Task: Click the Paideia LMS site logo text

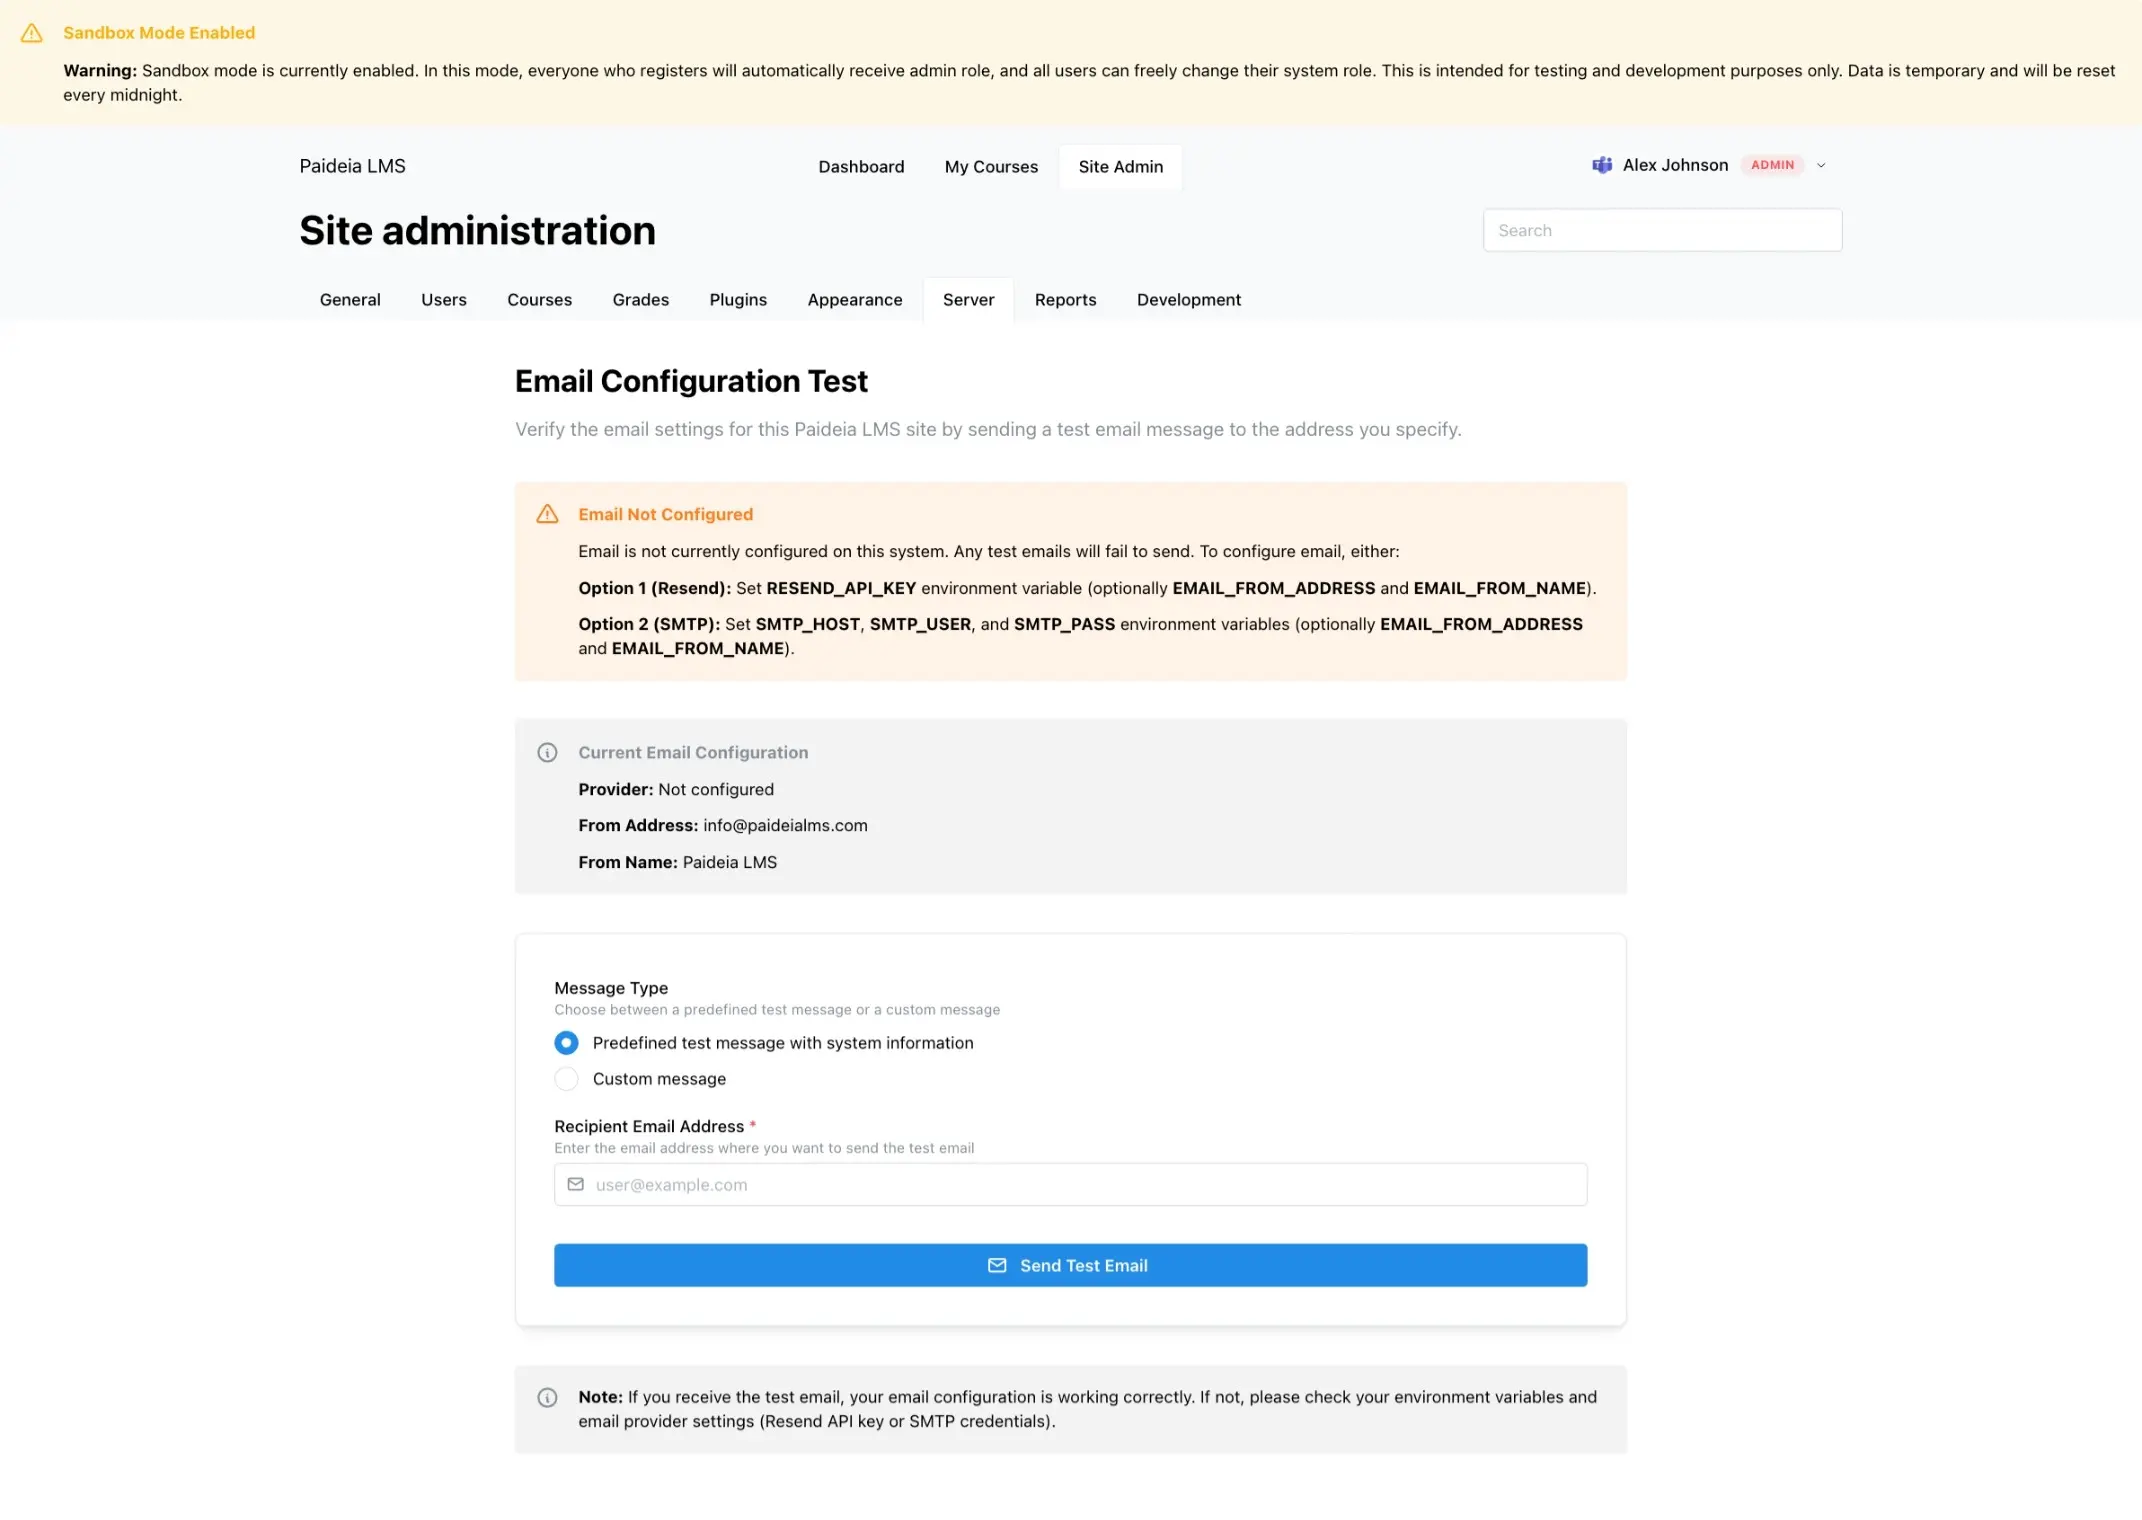Action: [x=352, y=166]
